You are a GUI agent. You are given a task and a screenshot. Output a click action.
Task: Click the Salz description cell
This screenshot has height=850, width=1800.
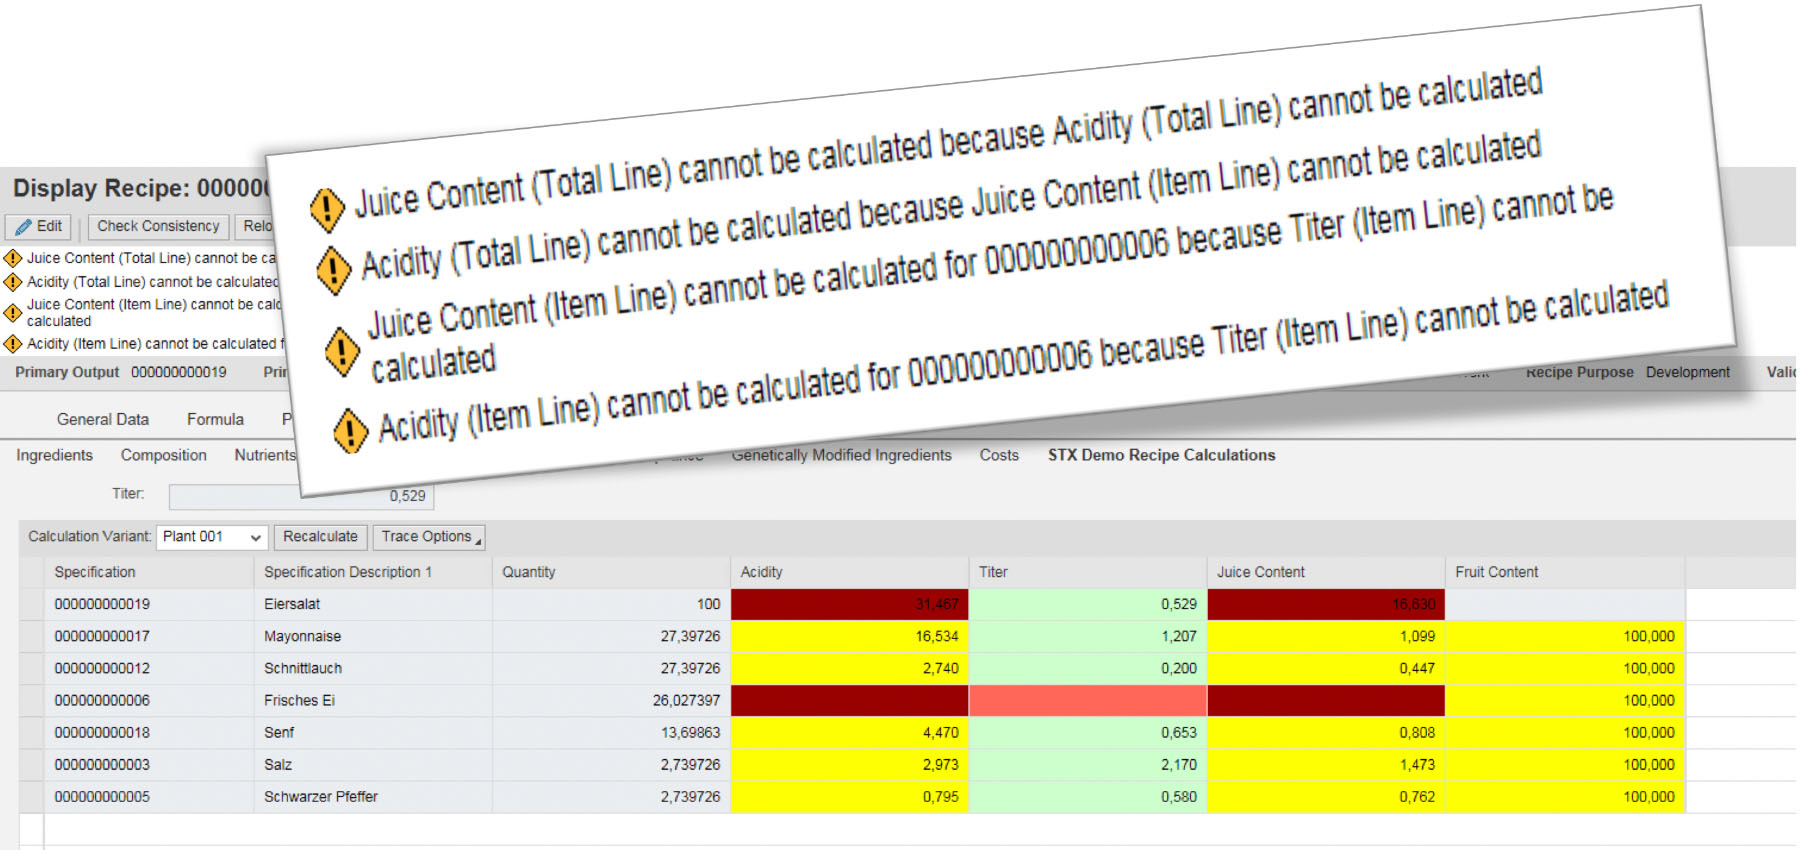click(373, 764)
